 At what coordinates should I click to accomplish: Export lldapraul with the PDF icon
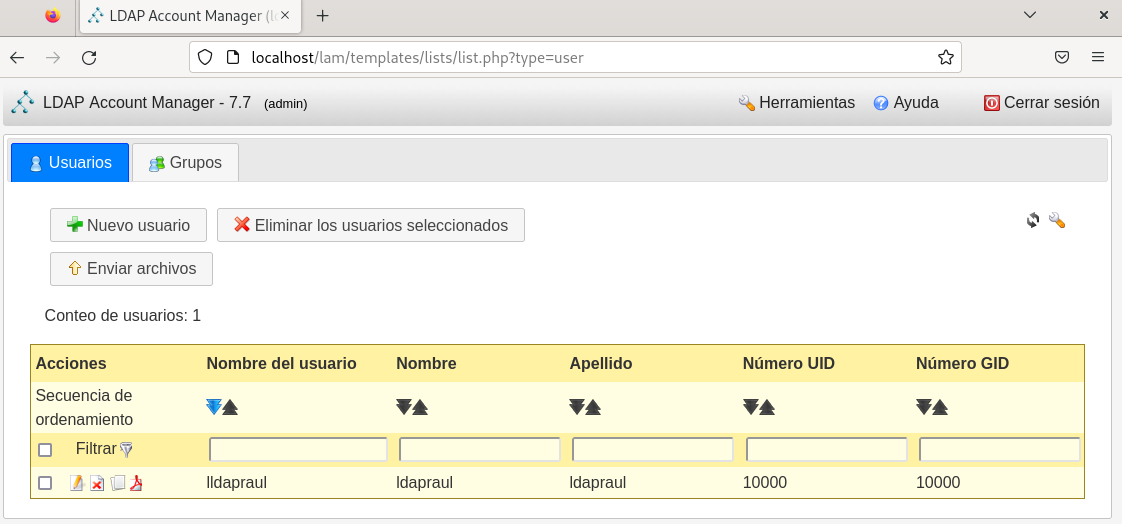click(x=136, y=483)
